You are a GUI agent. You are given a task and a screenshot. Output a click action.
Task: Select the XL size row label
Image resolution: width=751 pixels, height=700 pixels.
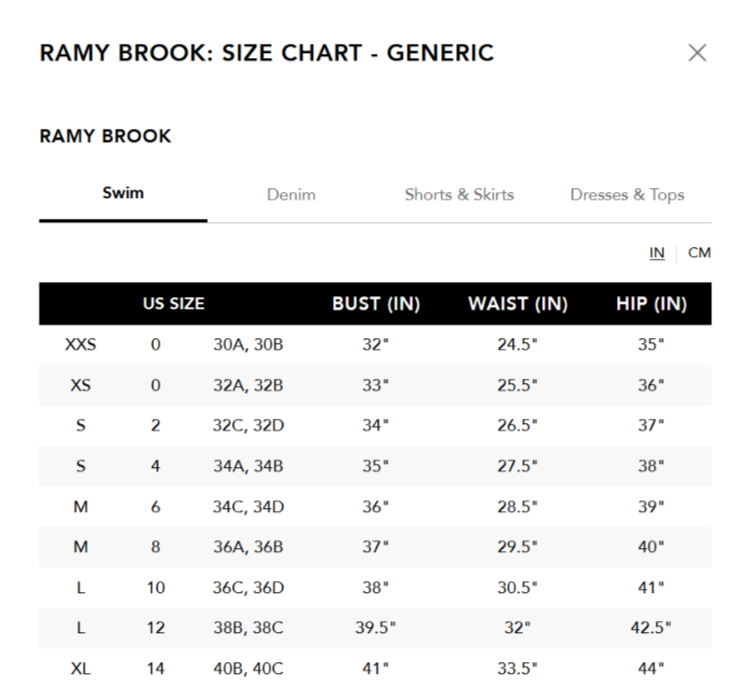click(80, 668)
